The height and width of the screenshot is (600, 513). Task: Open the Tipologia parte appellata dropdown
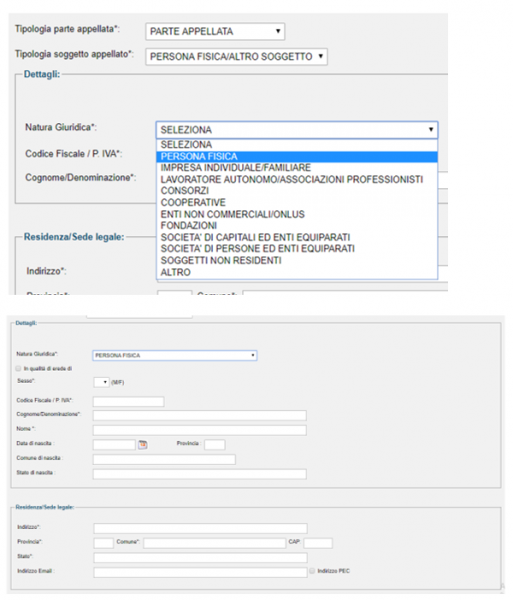pyautogui.click(x=215, y=31)
